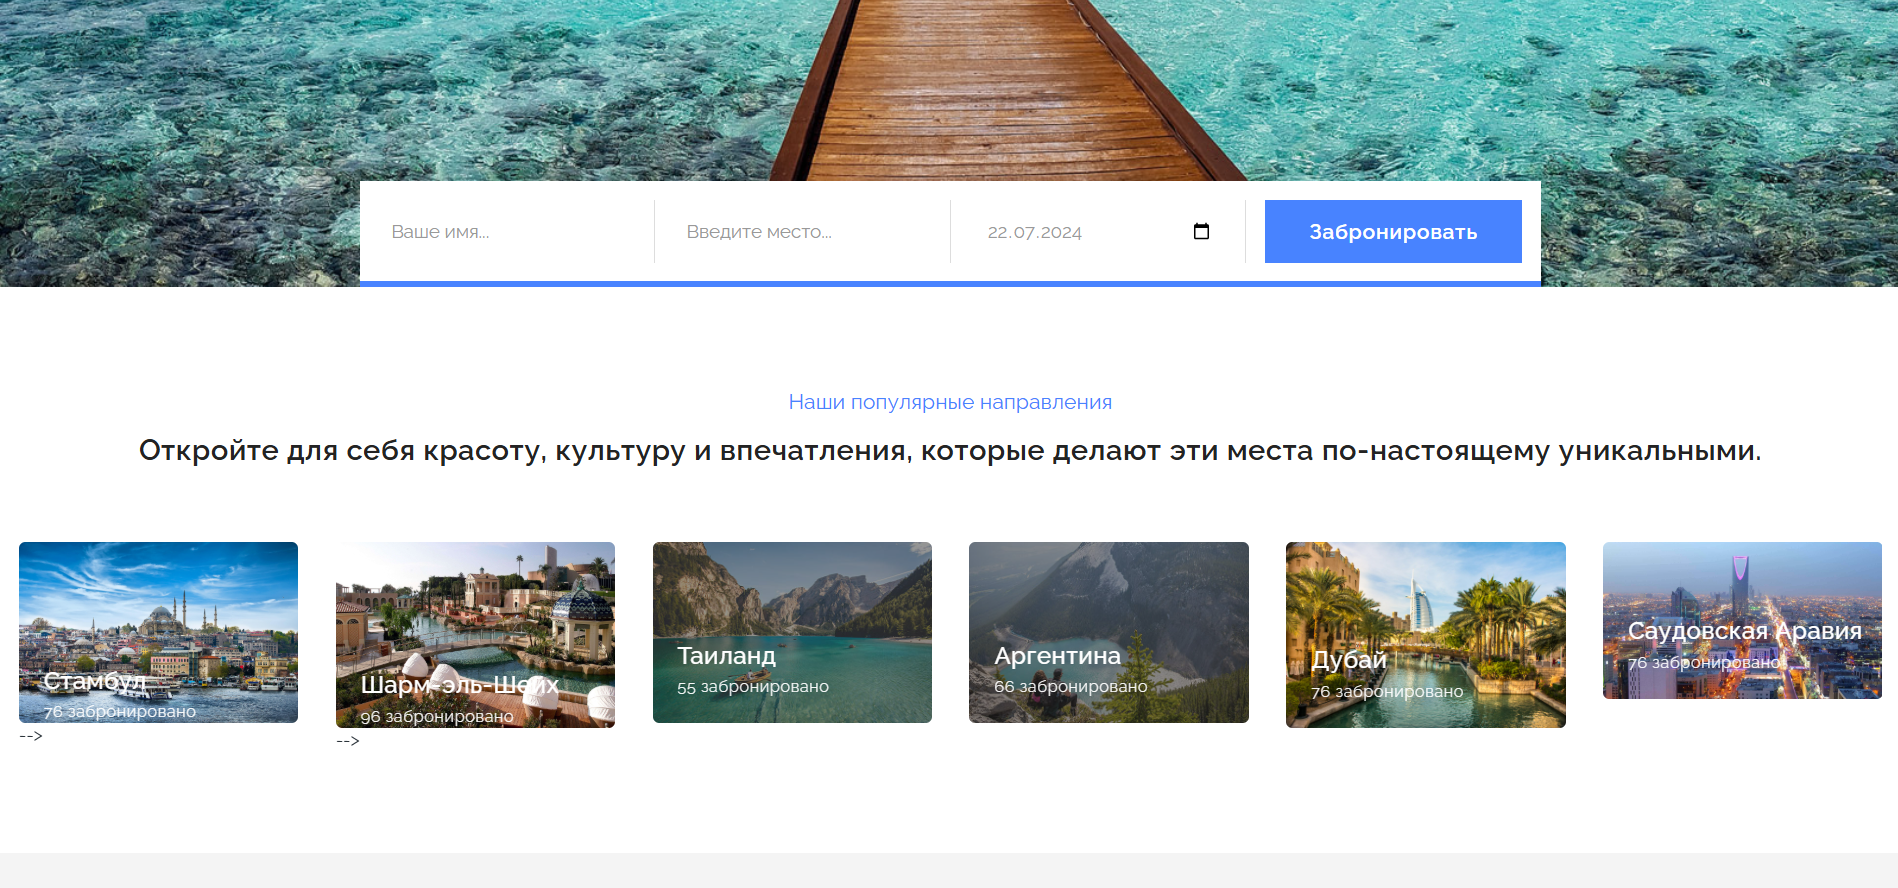
Task: Click '55 забронировано' text on Таиланд card
Action: tap(753, 687)
